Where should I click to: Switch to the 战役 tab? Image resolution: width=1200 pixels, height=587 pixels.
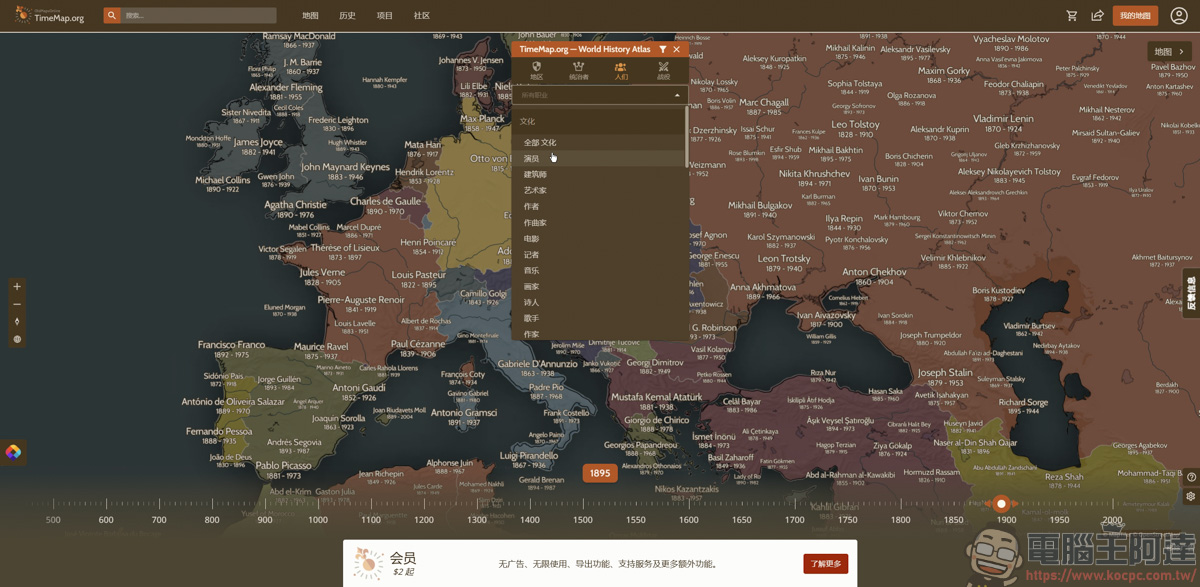663,71
